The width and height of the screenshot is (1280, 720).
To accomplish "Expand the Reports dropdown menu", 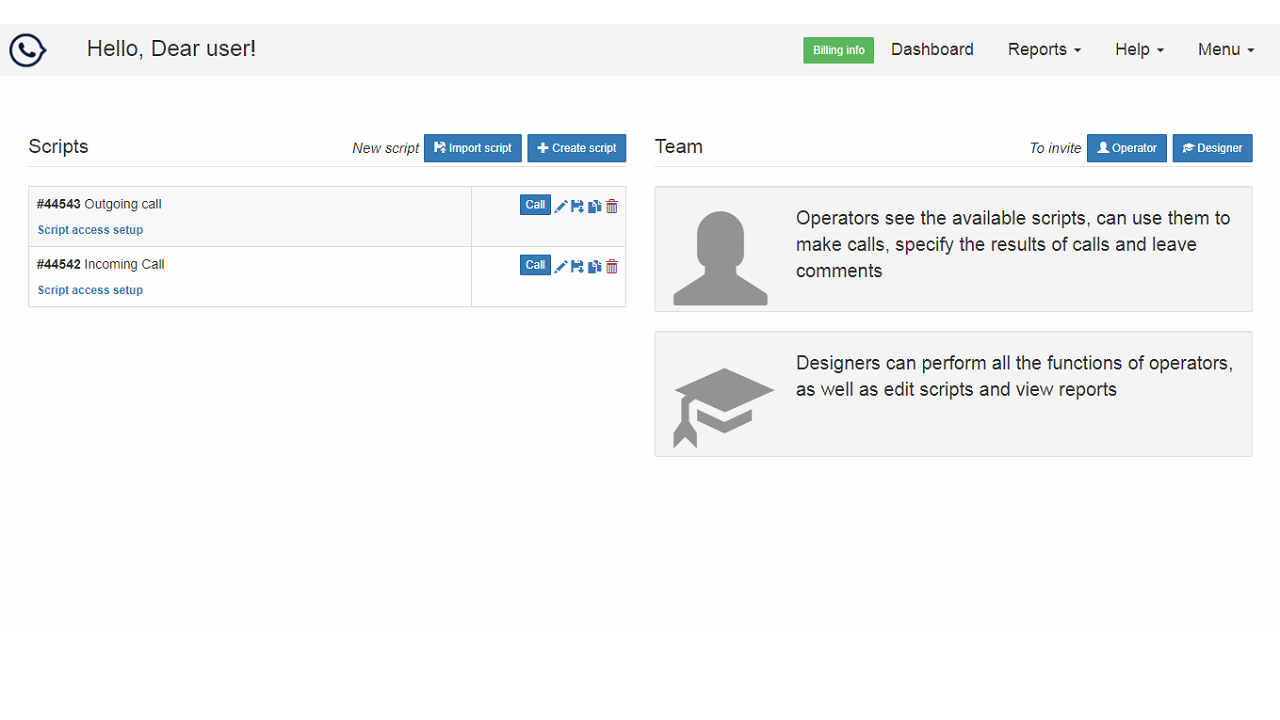I will pos(1044,50).
